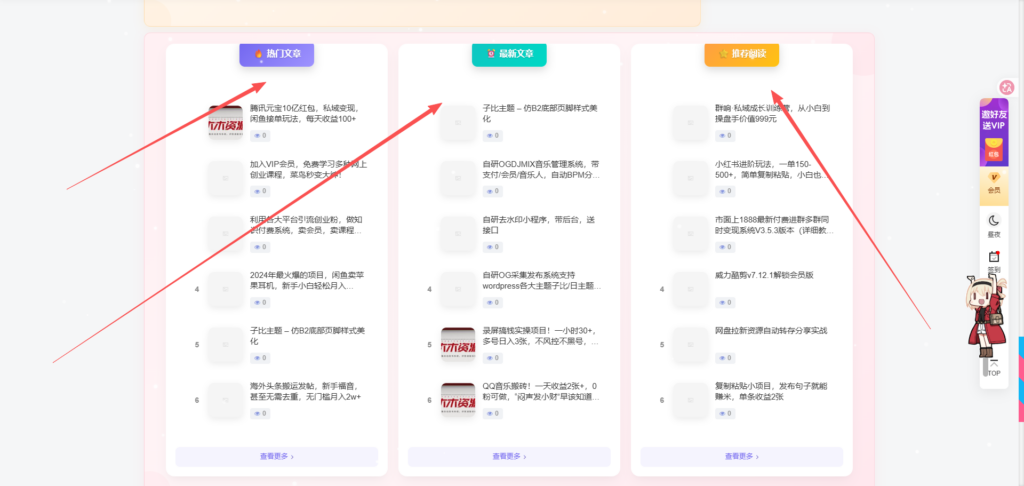Open article QQ音乐搬砖！一天收益2张+
Viewport: 1024px width, 486px height.
click(541, 391)
